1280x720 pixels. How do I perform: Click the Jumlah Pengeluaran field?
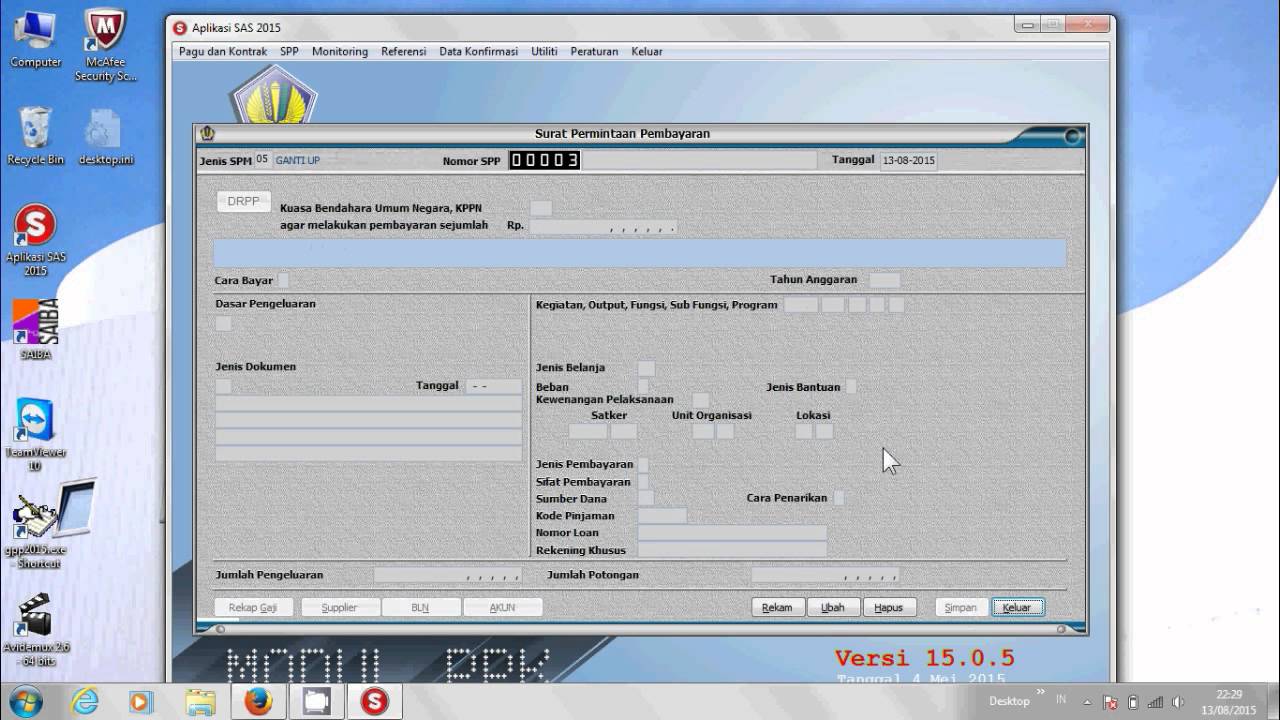coord(448,575)
